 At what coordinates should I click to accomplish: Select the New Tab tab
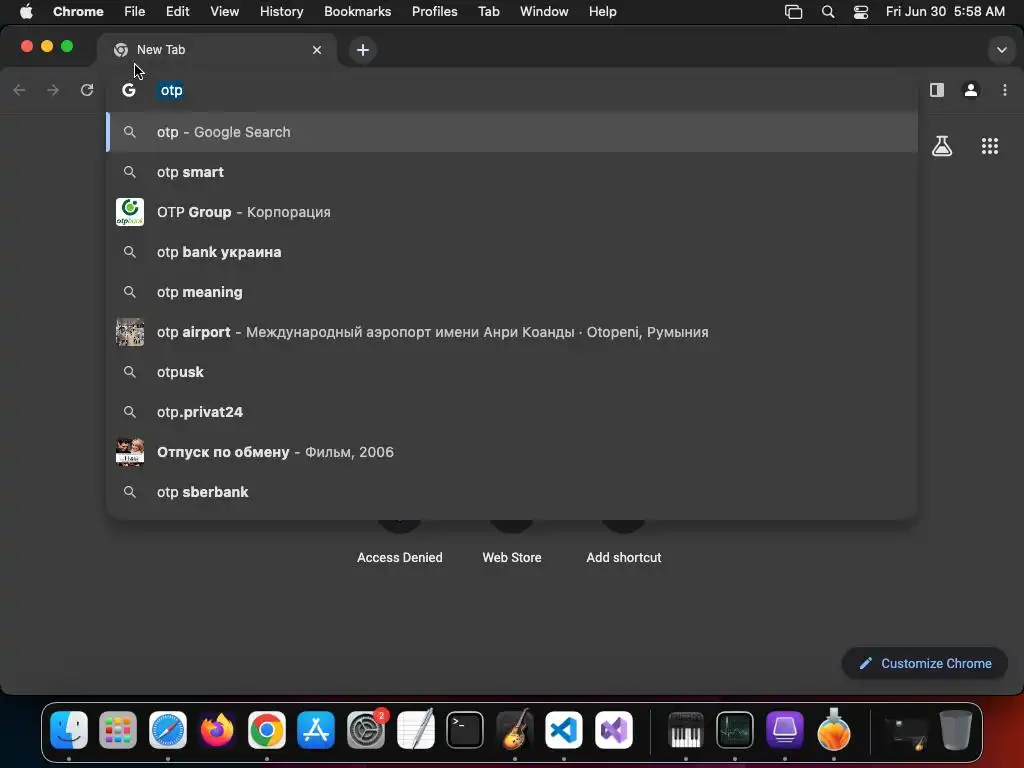tap(217, 50)
